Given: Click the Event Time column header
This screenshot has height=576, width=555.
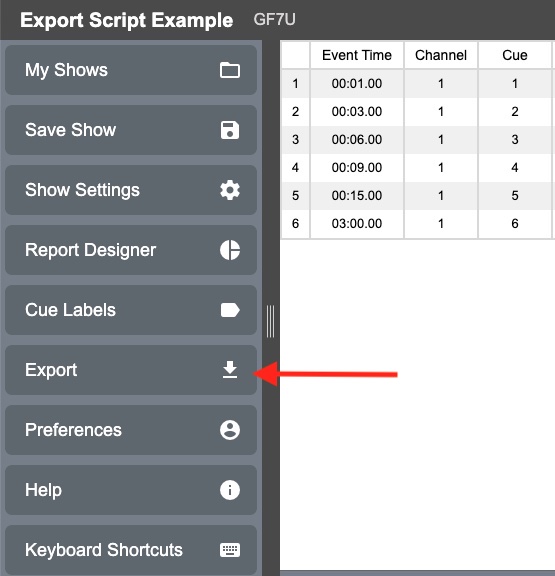Looking at the screenshot, I should 357,55.
